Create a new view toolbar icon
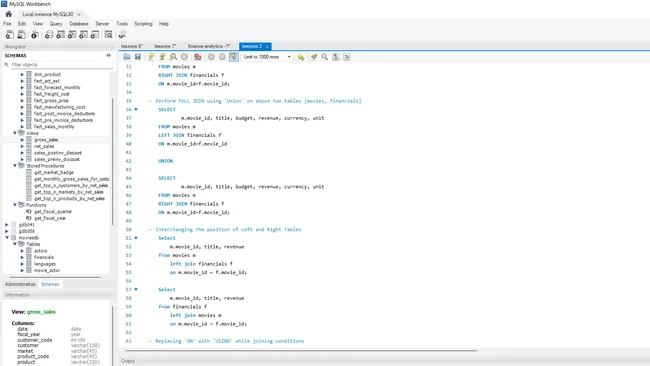Screen dimensions: 650x366 pyautogui.click(x=72, y=35)
